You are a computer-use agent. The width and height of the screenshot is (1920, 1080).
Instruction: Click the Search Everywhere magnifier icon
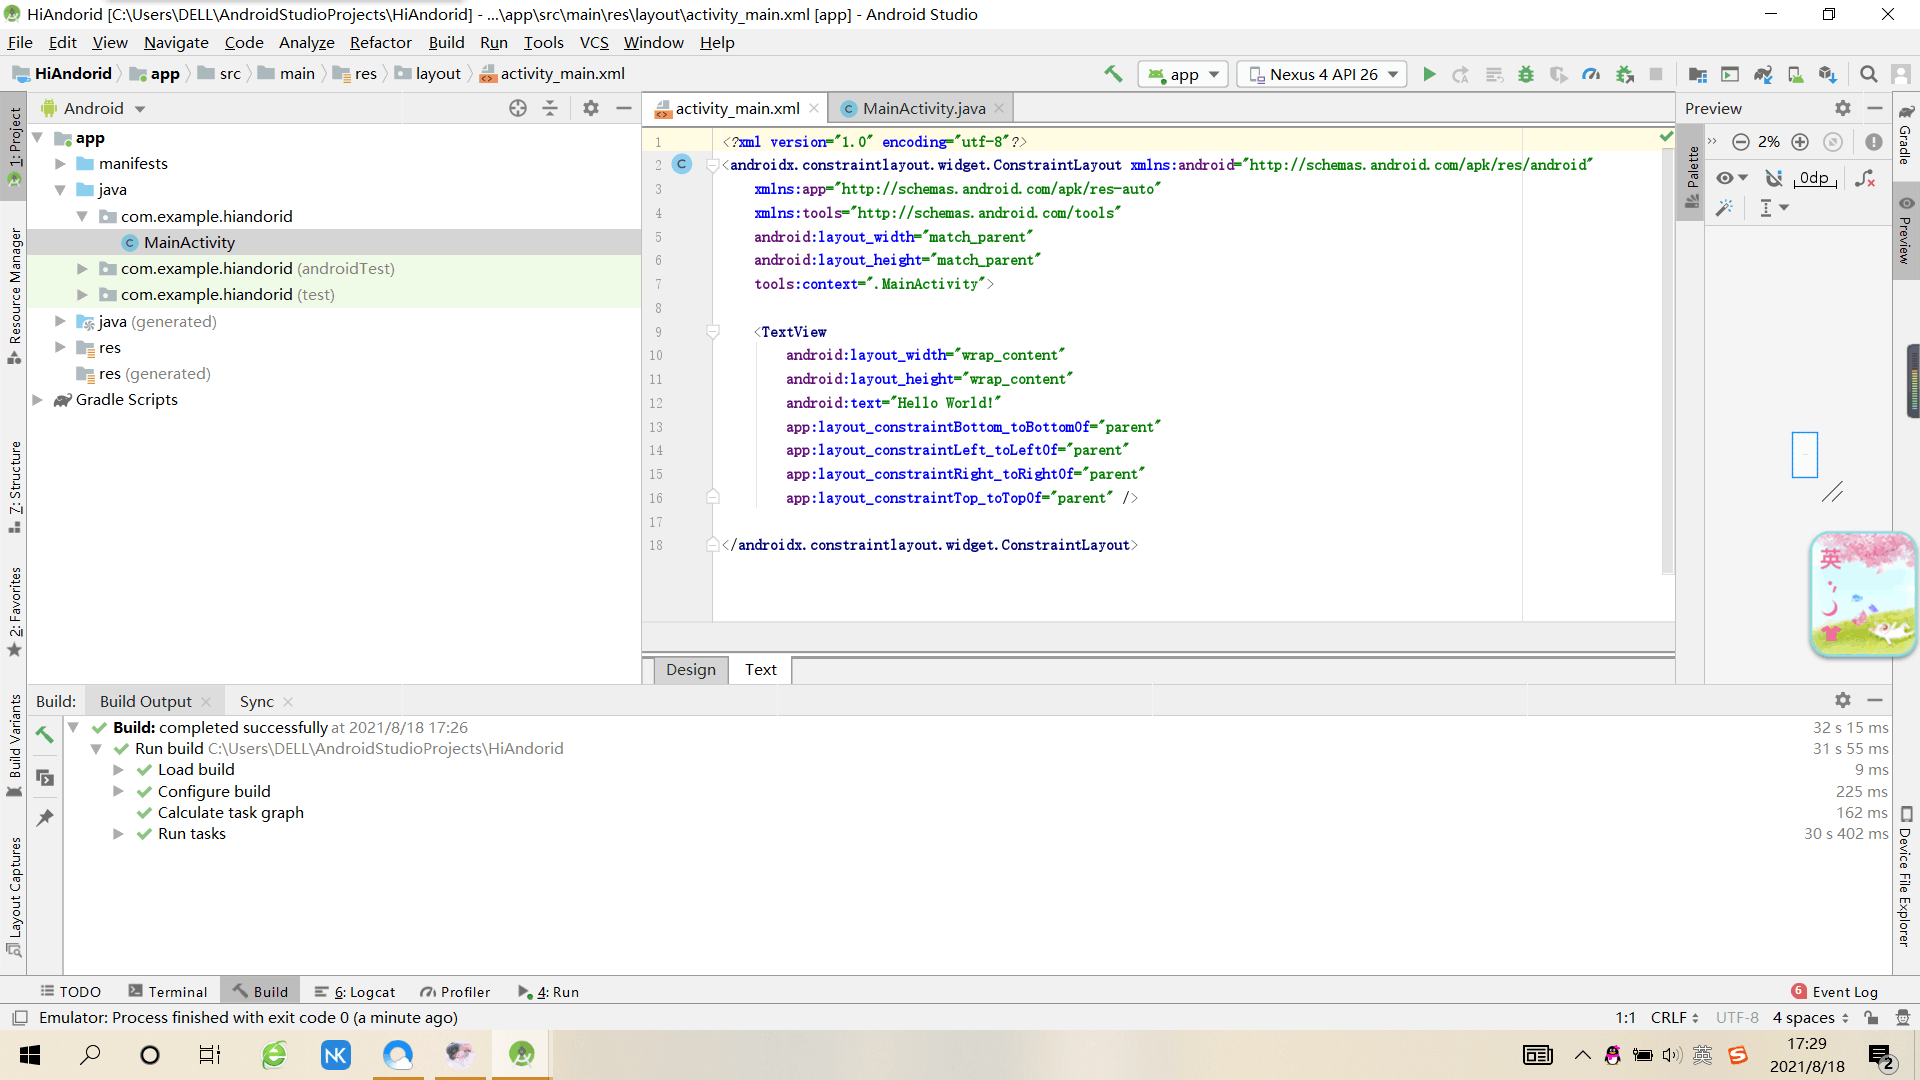(1868, 74)
